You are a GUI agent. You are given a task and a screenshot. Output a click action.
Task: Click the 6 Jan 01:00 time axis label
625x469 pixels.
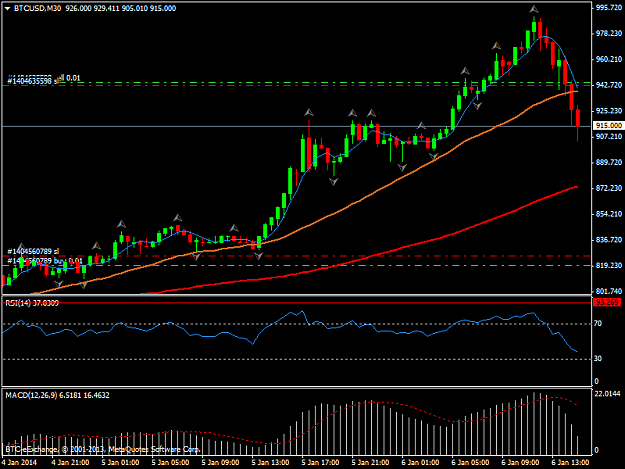(x=420, y=463)
